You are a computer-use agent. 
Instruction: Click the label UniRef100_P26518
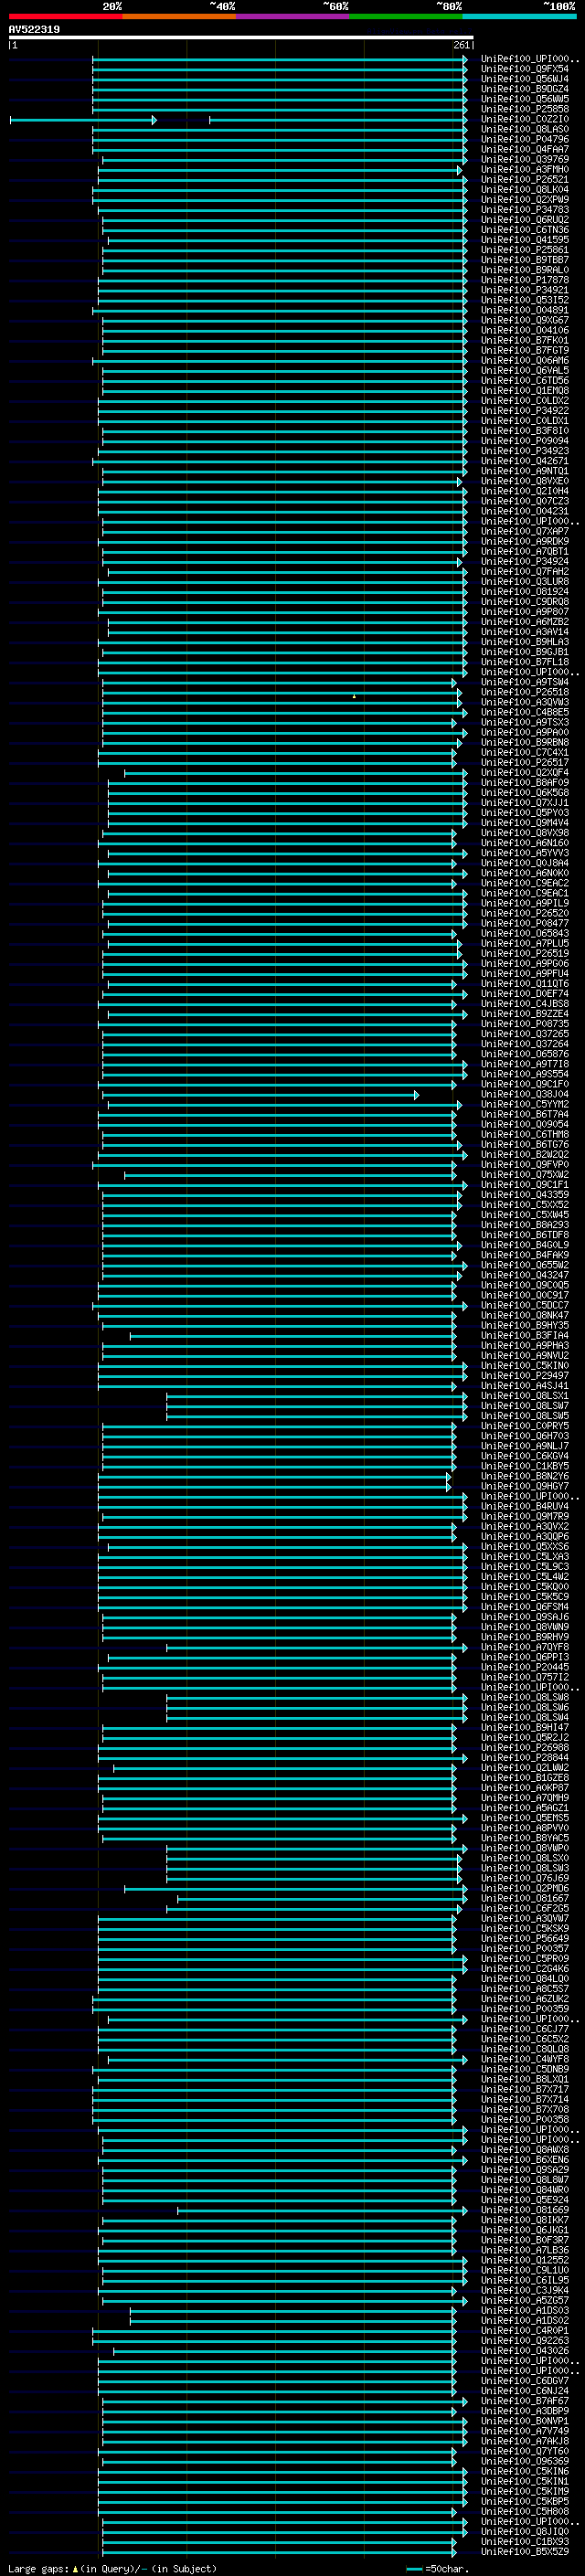(525, 692)
